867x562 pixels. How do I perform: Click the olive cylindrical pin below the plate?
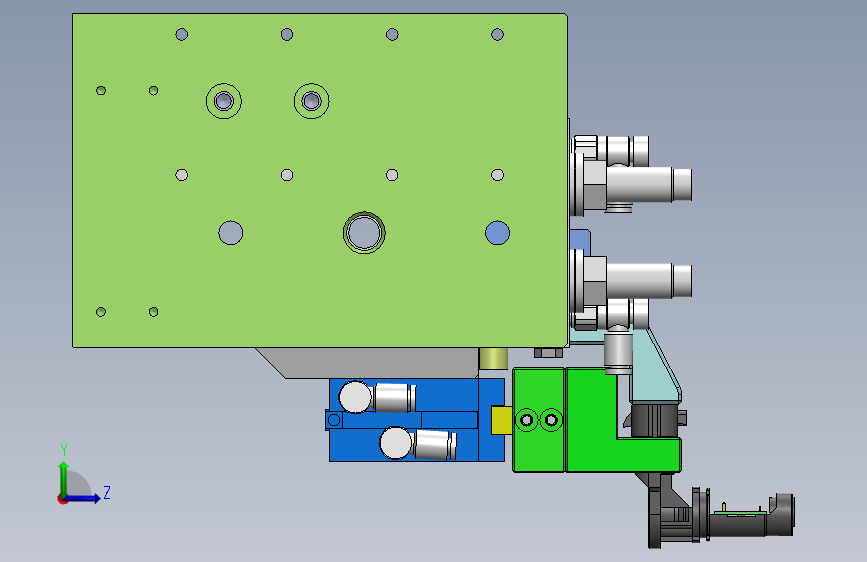(493, 358)
